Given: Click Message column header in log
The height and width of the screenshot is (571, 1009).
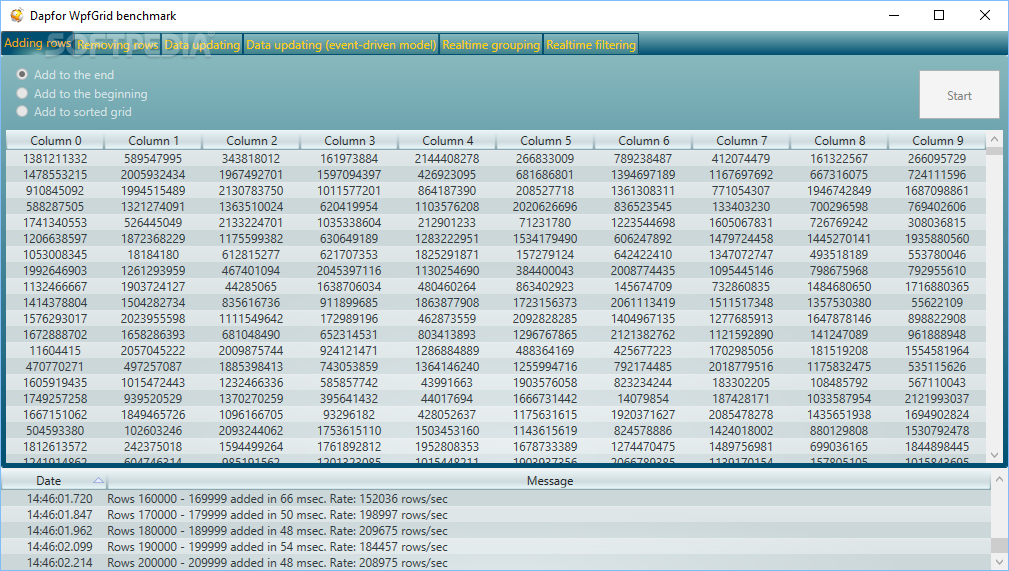Looking at the screenshot, I should coord(550,481).
